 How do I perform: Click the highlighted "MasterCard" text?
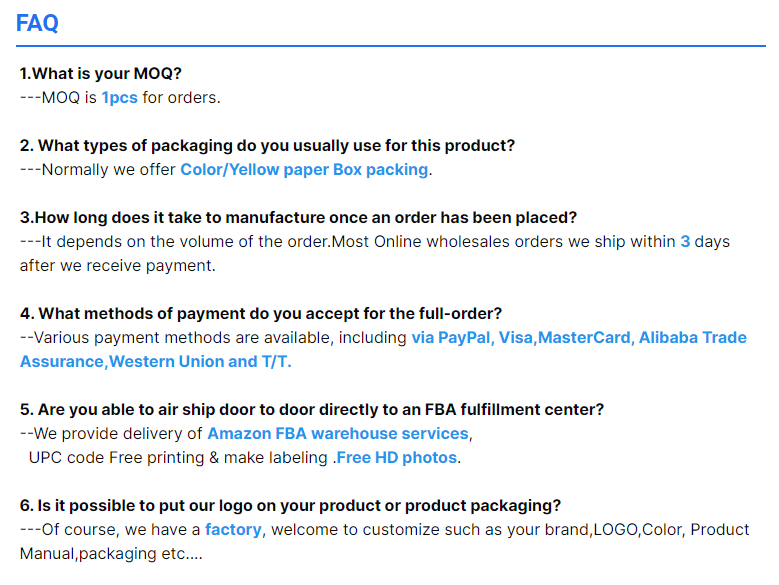pos(584,337)
